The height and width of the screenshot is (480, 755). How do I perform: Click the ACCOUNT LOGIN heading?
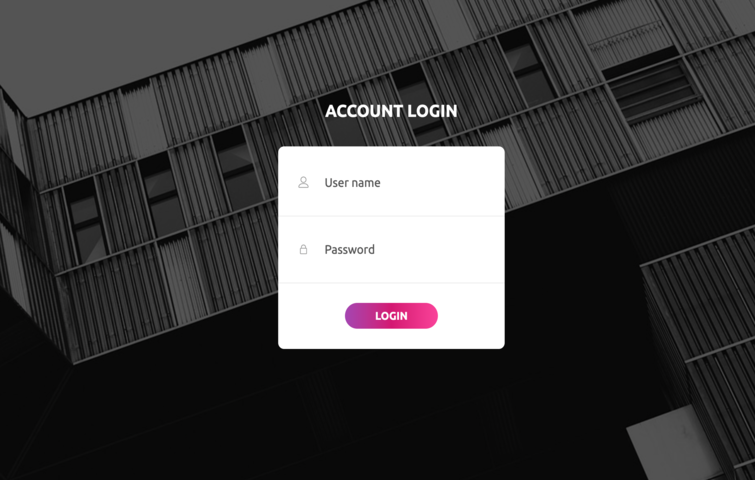point(391,111)
